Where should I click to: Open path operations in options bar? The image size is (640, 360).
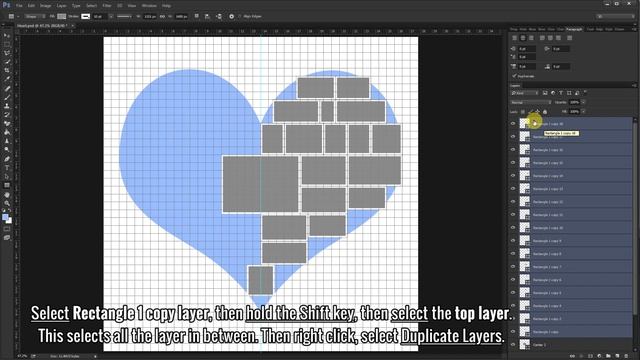(x=197, y=16)
